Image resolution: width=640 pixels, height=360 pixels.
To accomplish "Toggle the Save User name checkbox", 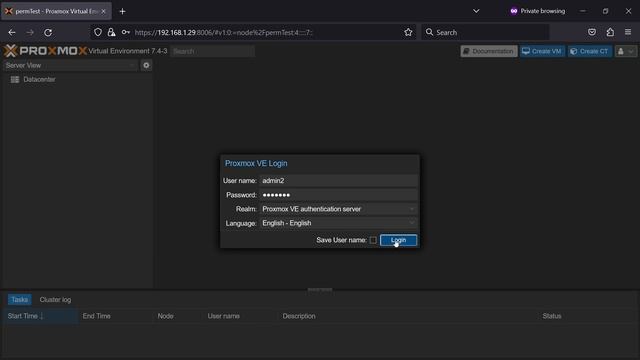I will [x=373, y=240].
